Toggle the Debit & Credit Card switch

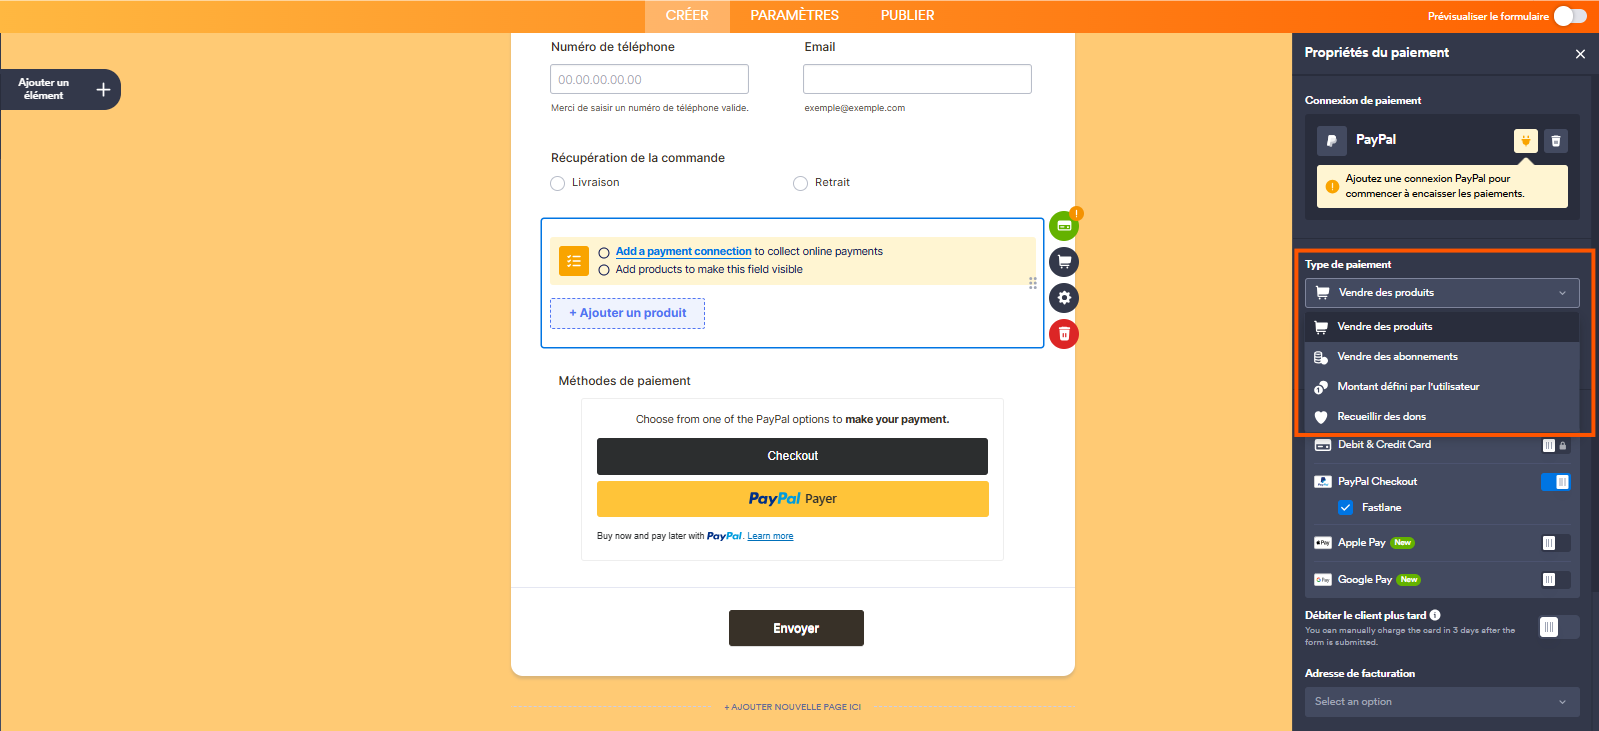(1555, 446)
